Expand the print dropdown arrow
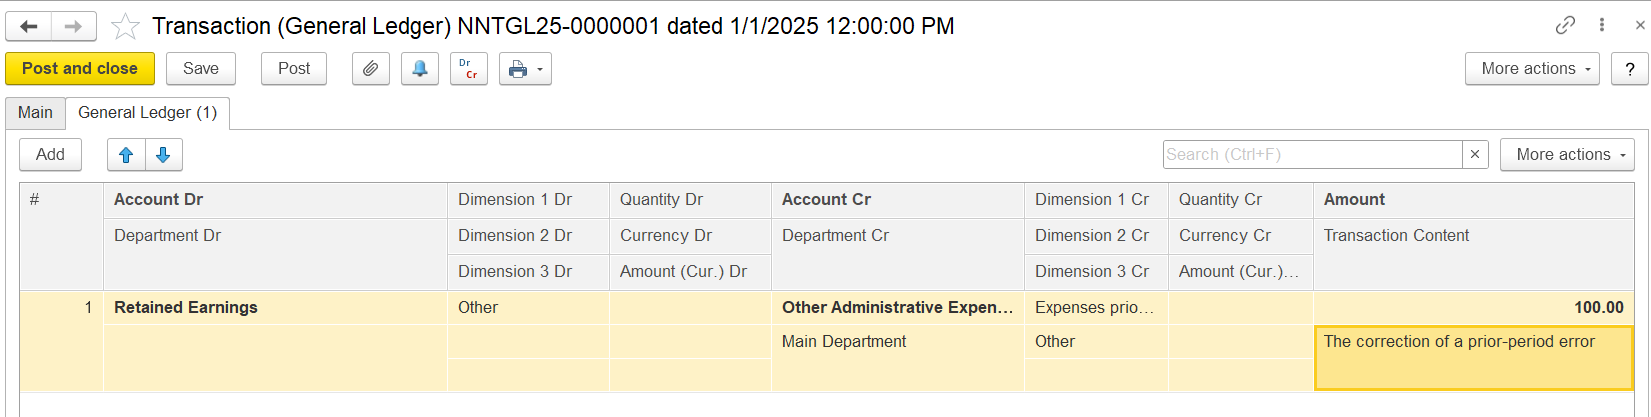The height and width of the screenshot is (417, 1651). [x=540, y=69]
